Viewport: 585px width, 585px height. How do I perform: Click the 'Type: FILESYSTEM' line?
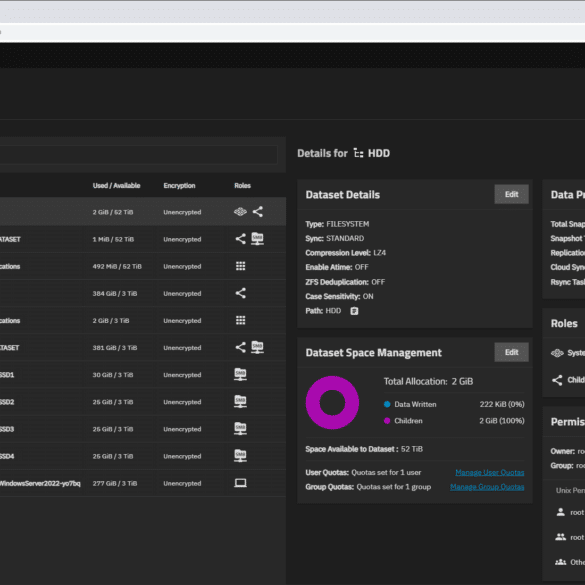pyautogui.click(x=337, y=224)
